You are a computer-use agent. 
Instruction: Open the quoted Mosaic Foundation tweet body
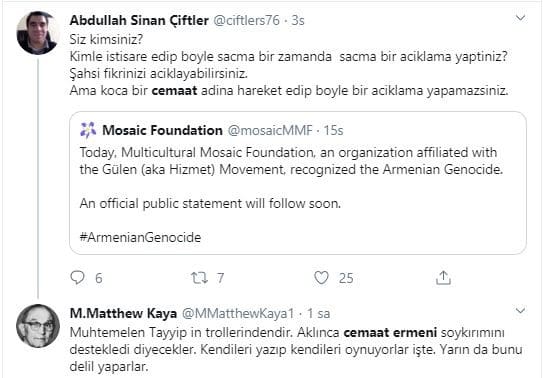tap(298, 183)
